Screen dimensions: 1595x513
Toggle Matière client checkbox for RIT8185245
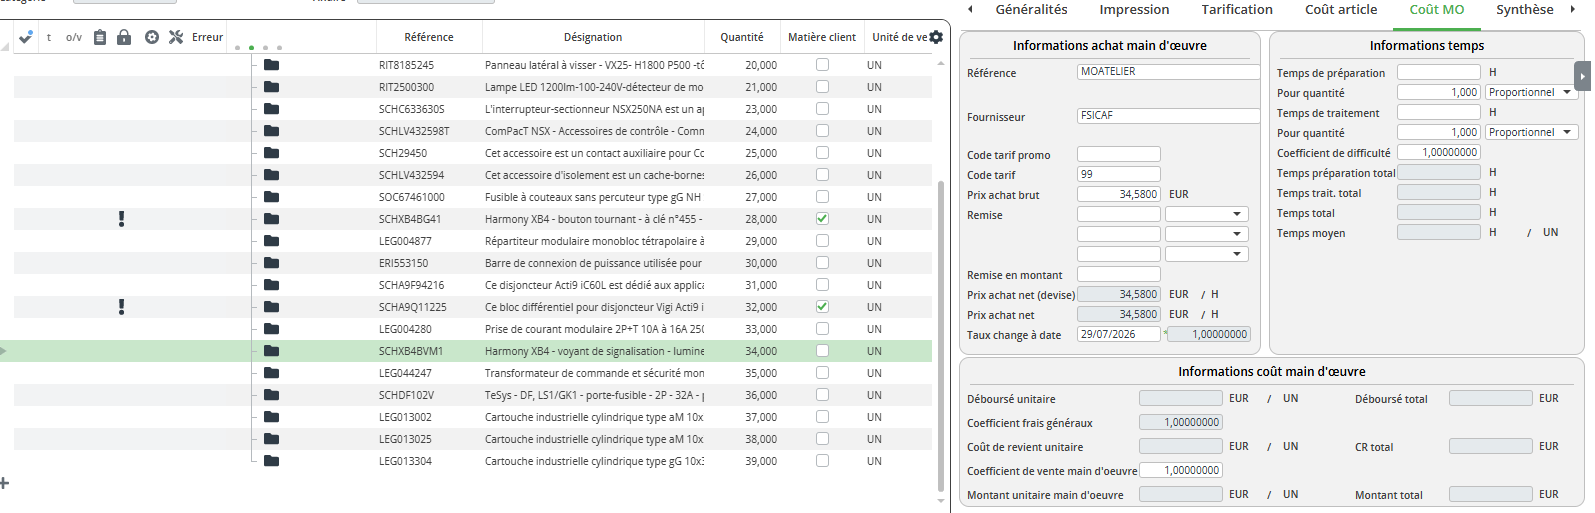tap(822, 65)
